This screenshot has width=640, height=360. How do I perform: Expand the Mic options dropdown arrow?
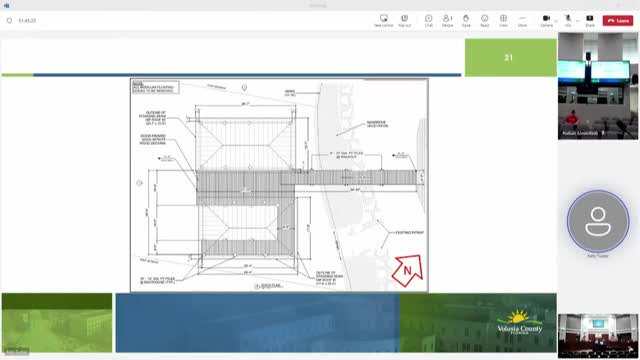click(x=578, y=20)
